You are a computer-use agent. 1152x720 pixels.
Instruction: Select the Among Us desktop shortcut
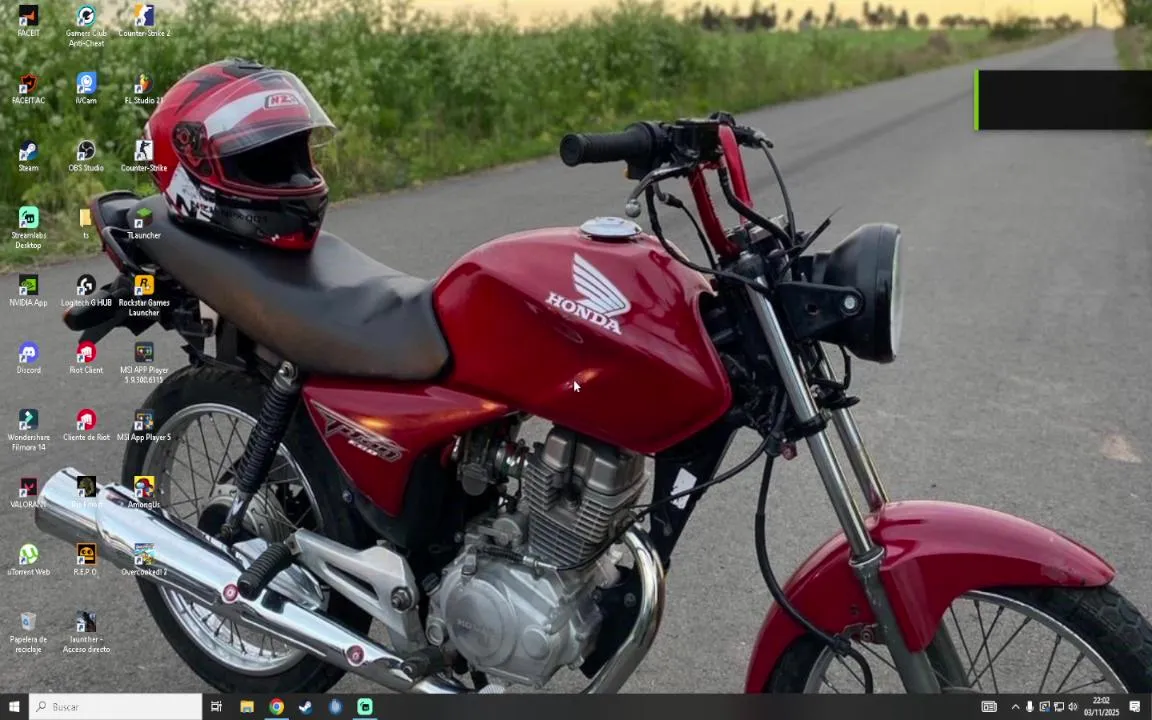144,492
